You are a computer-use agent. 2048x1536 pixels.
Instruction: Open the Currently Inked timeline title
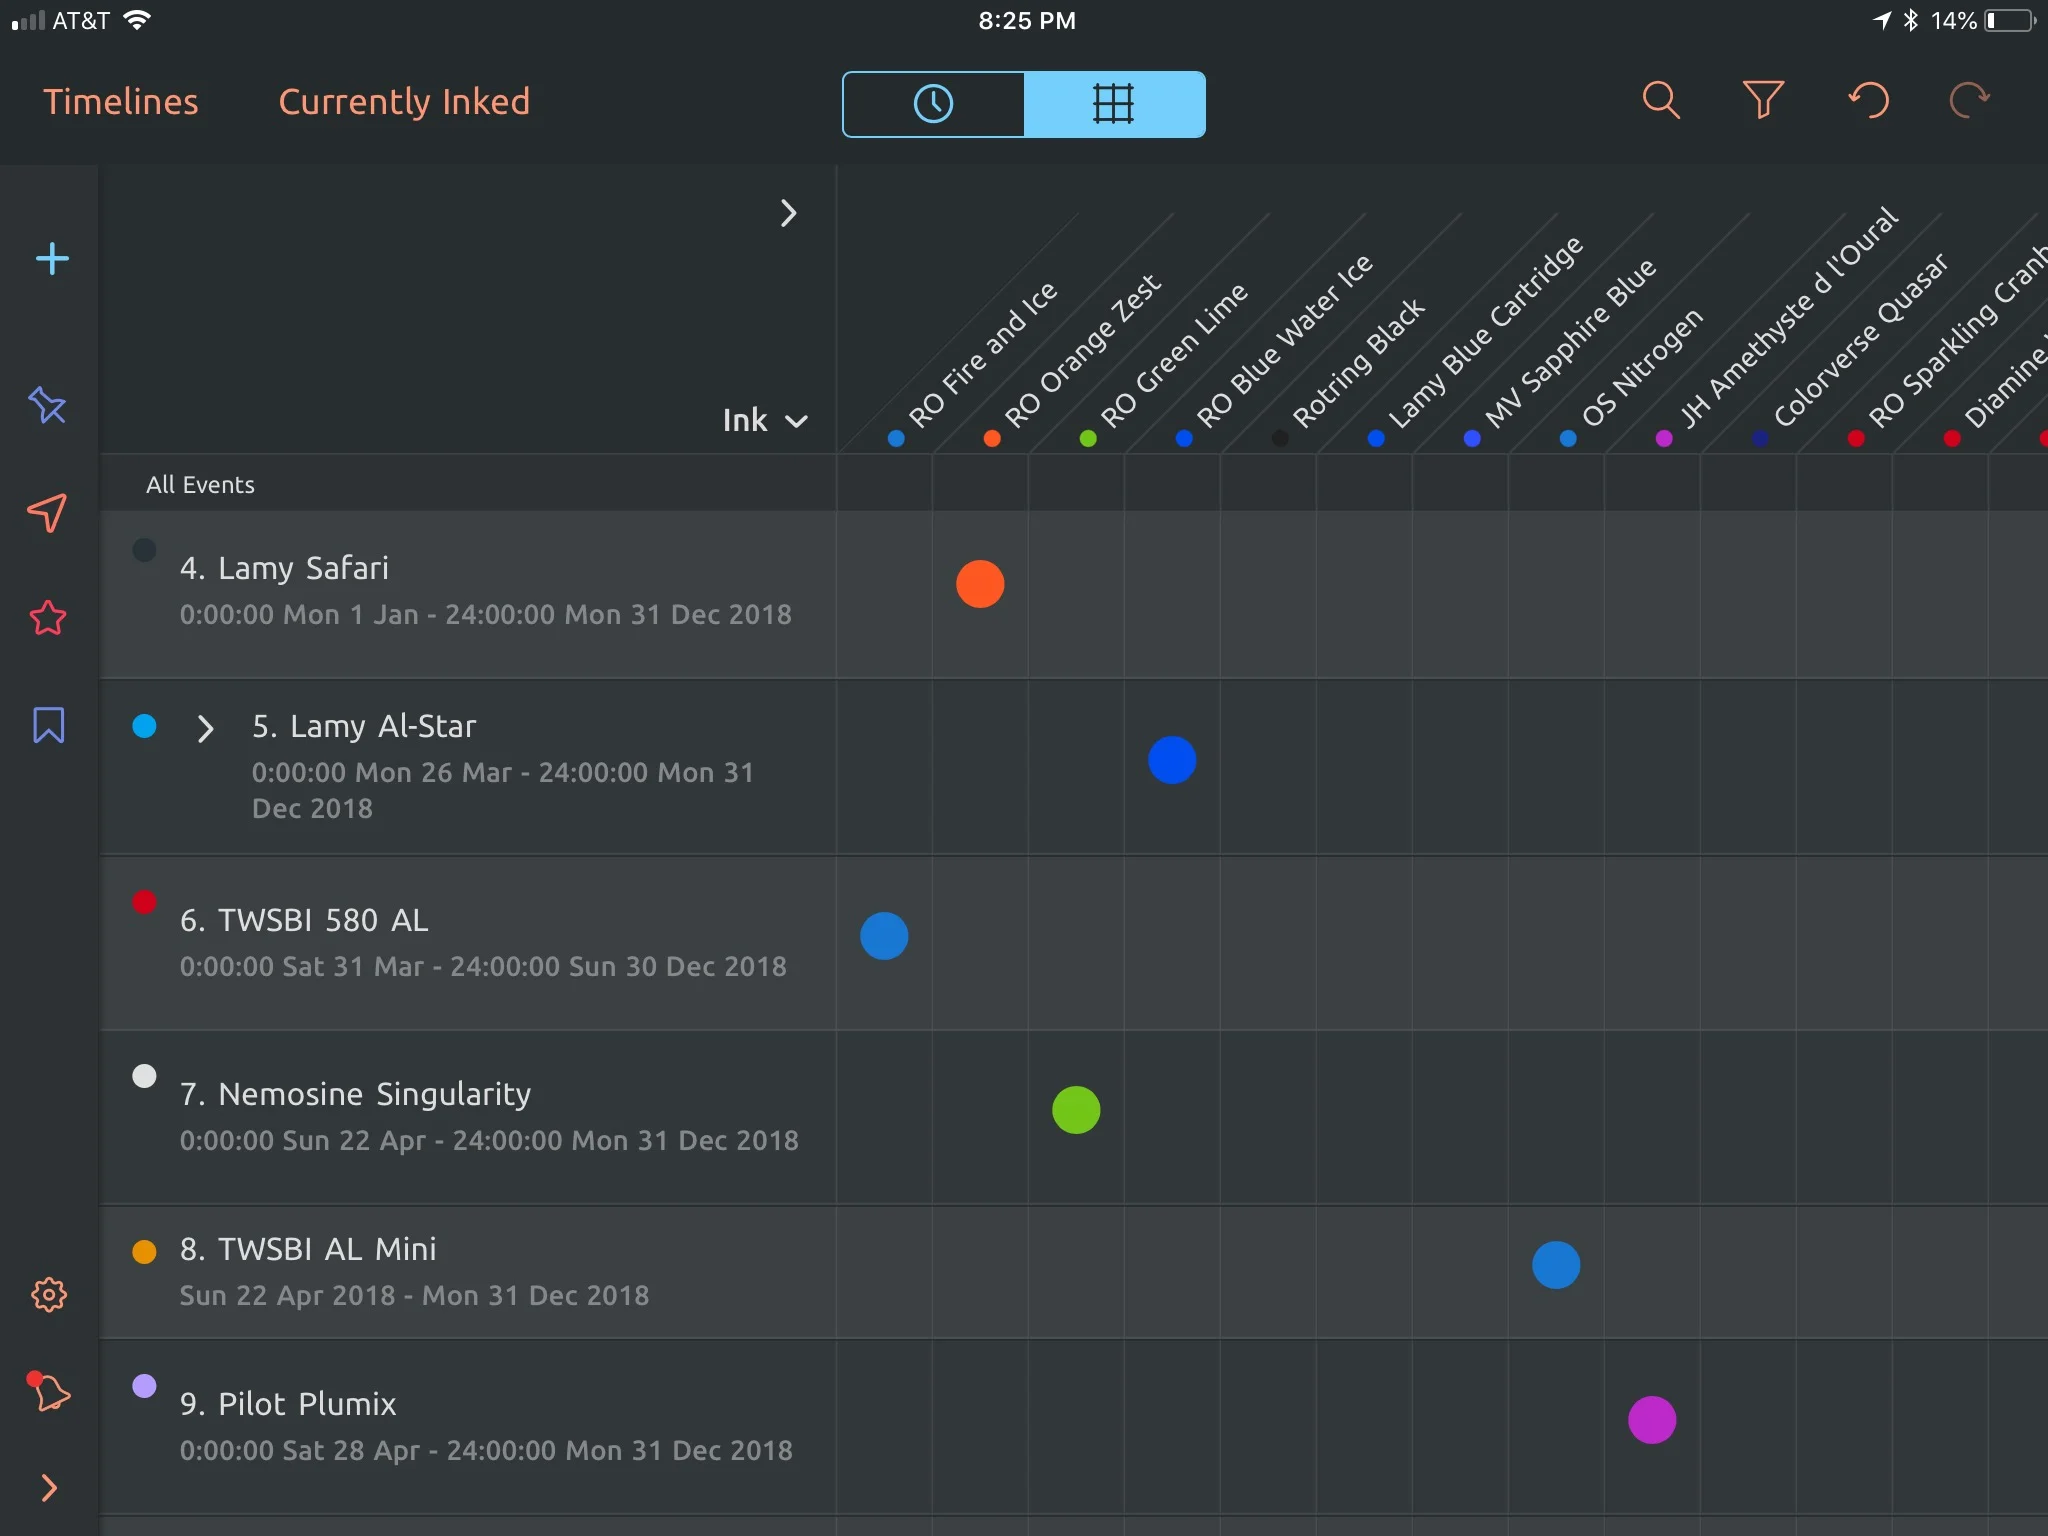[x=404, y=102]
